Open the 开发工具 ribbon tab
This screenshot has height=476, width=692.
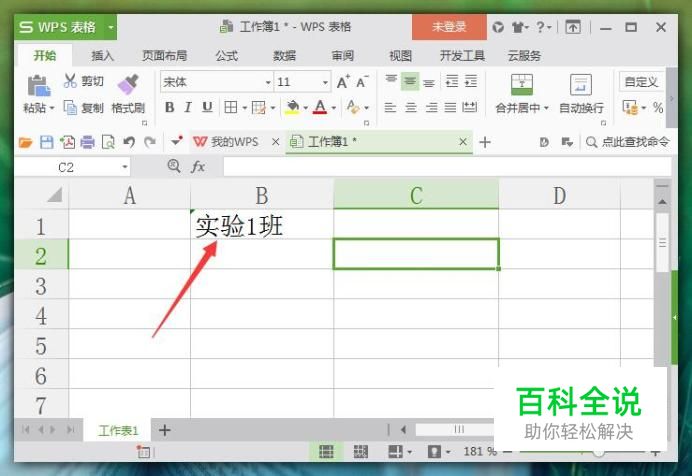coord(462,56)
